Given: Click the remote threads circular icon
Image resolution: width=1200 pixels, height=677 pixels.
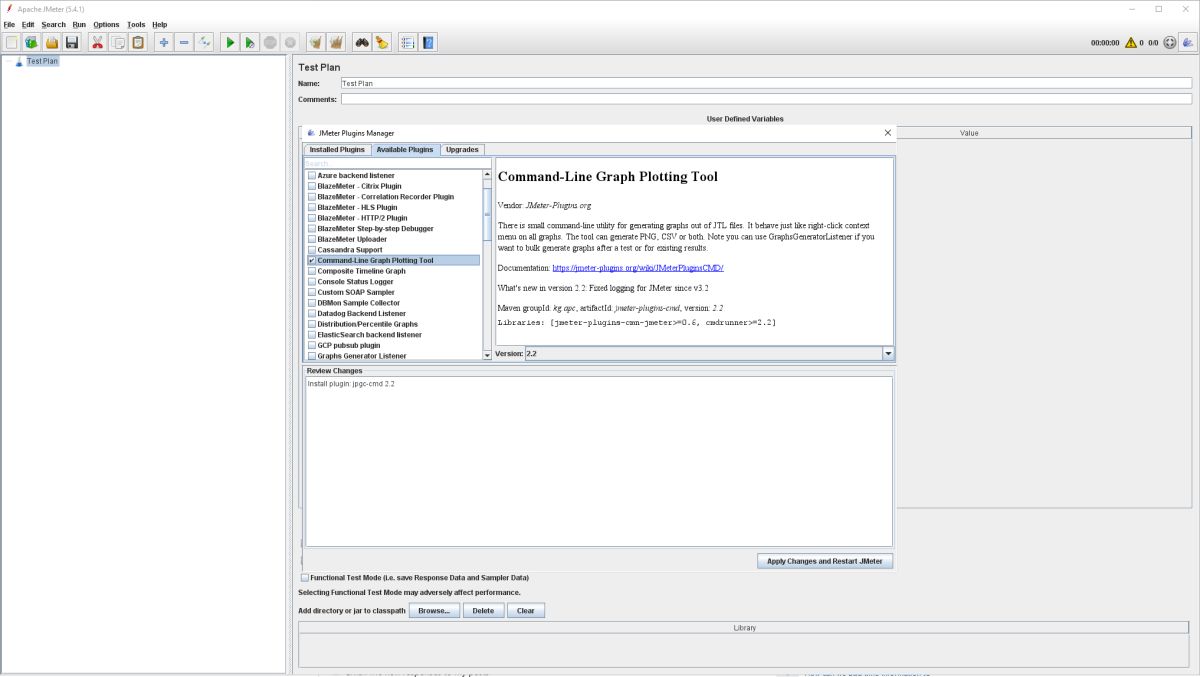Looking at the screenshot, I should [x=1169, y=43].
